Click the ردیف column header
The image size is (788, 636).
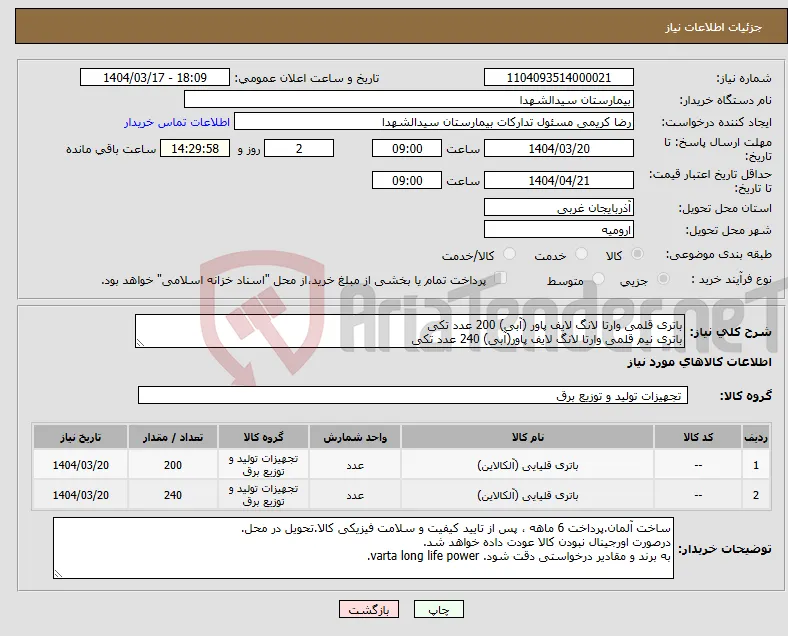755,437
